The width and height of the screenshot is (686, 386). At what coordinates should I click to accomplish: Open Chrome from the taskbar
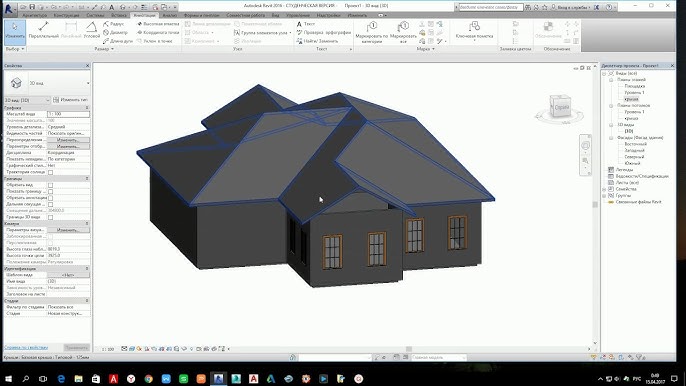(148, 379)
